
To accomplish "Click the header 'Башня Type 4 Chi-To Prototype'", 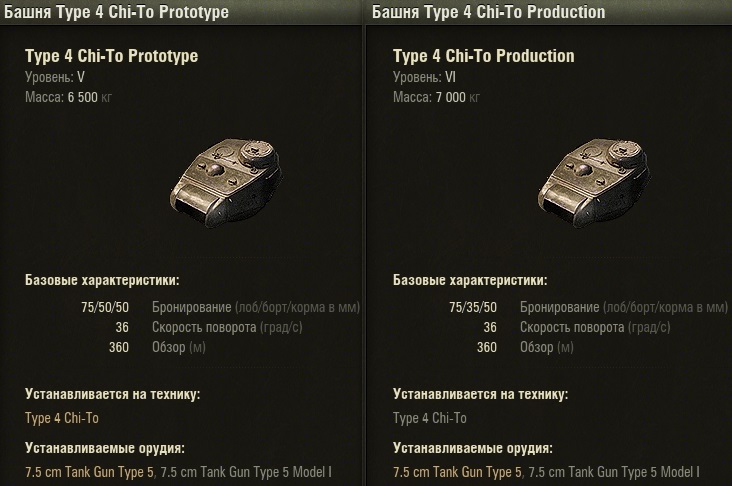I will coord(116,13).
